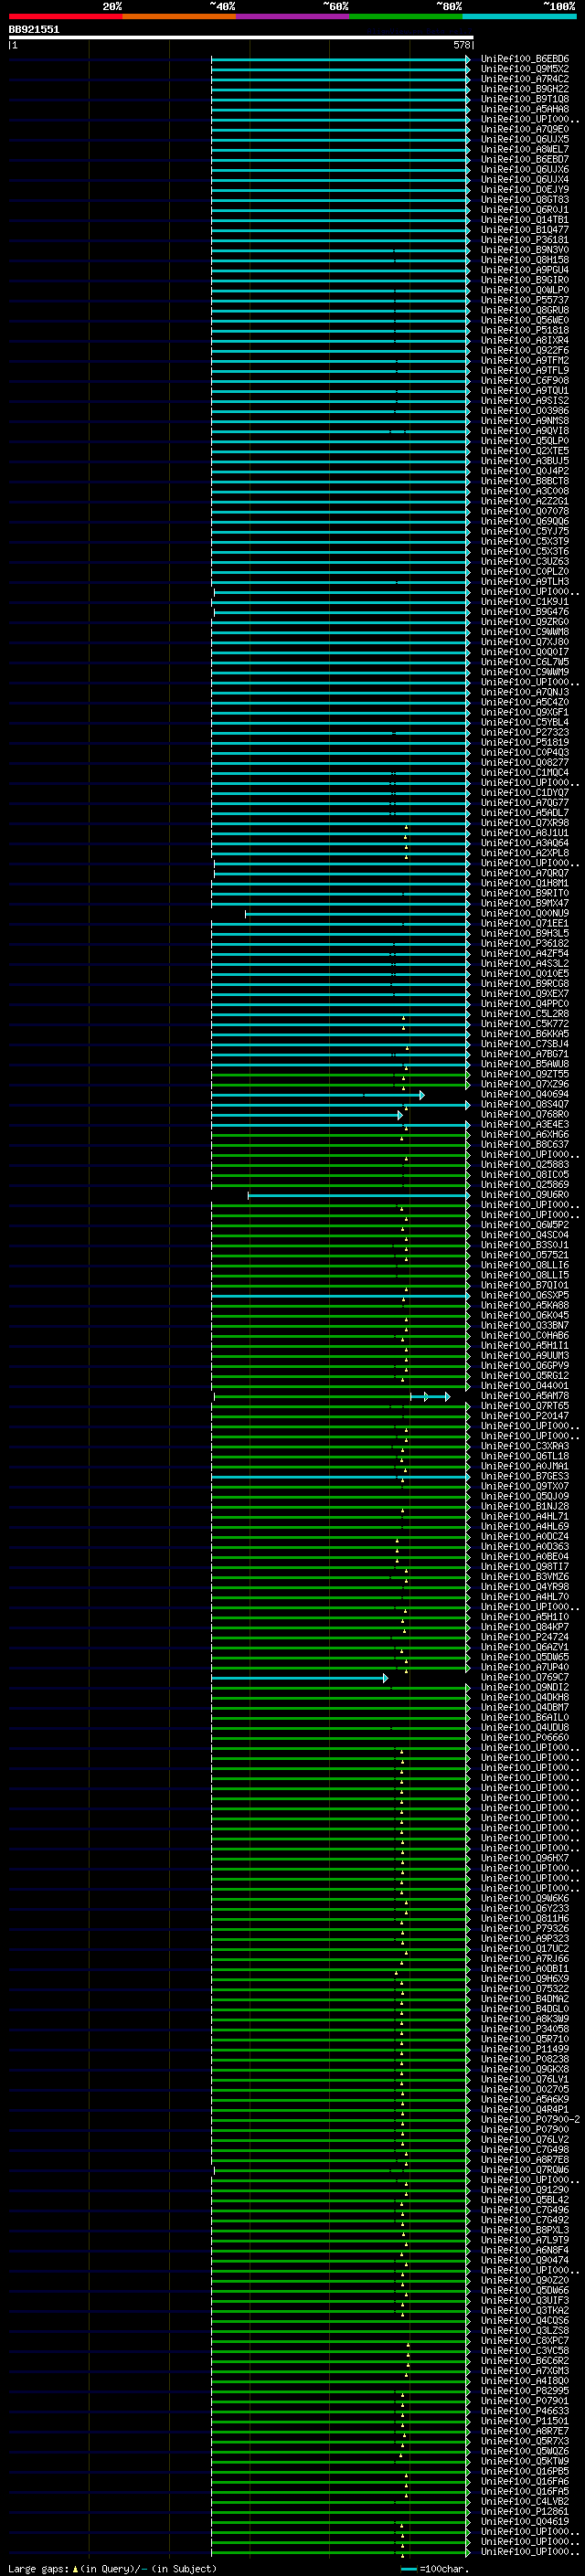Select hit UniRef100_A9SIS2
Image resolution: width=585 pixels, height=2576 pixels.
[x=524, y=401]
